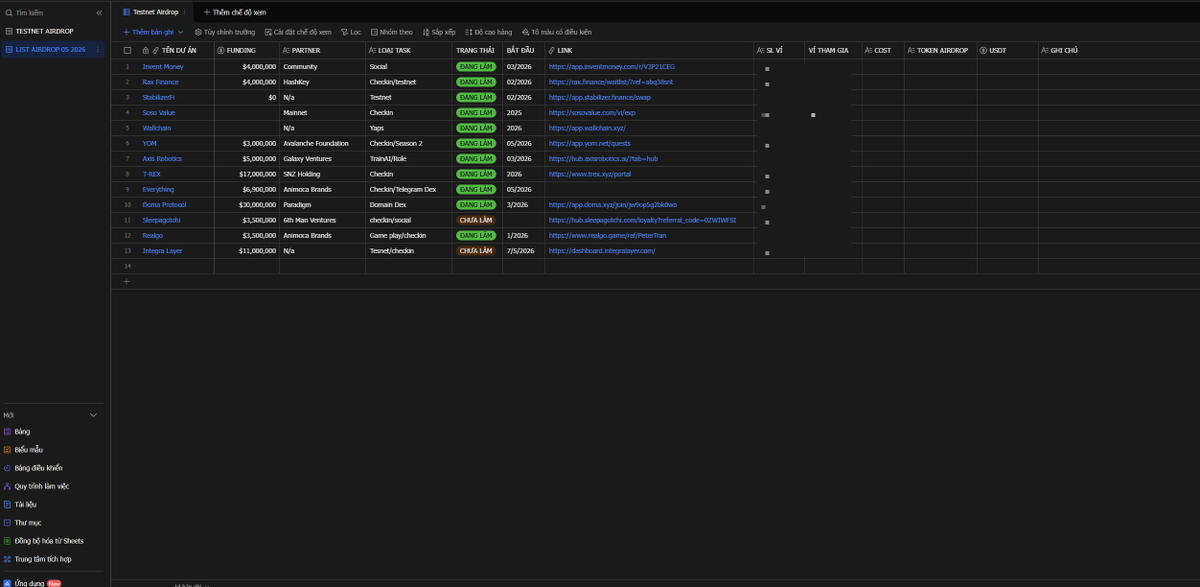Open Cài đặt chế độ xem settings
This screenshot has height=587, width=1200.
point(298,32)
